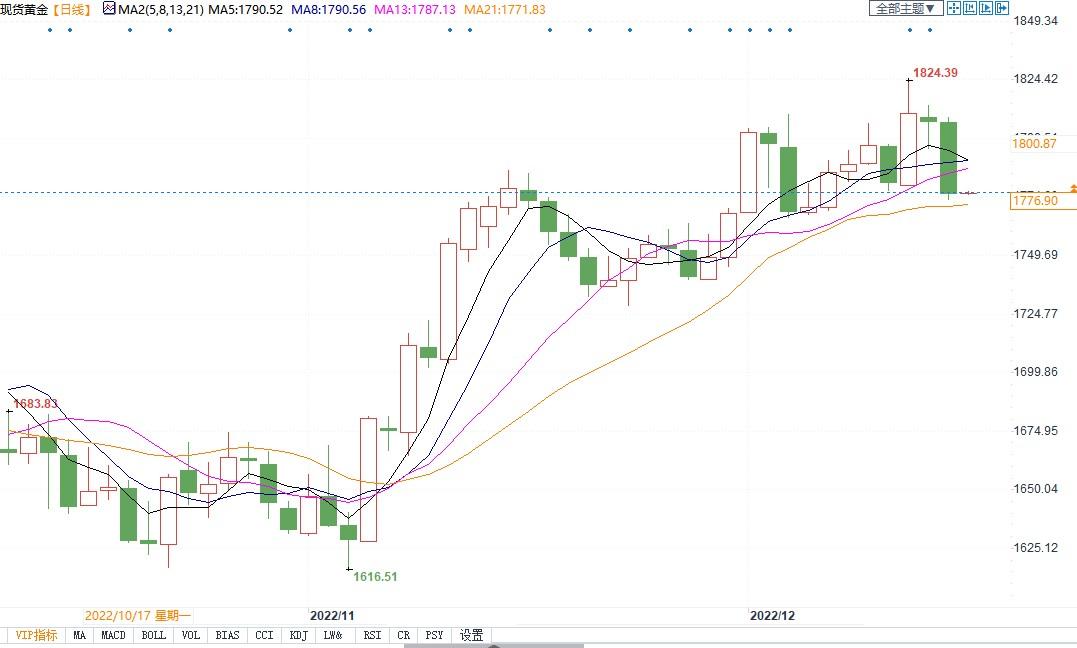Click the crosshair cursor icon
This screenshot has width=1077, height=648.
coord(954,9)
